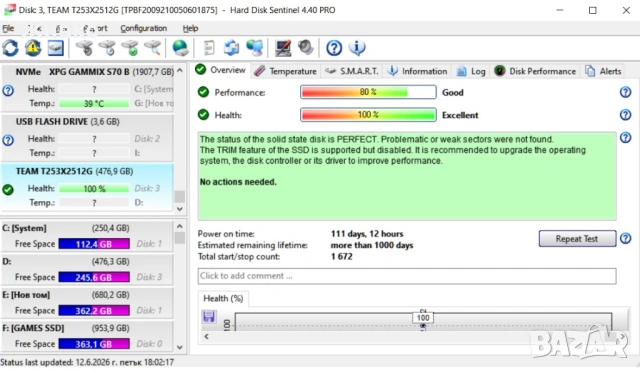The height and width of the screenshot is (371, 640).
Task: Open the yellow warning alert toolbar icon
Action: [x=33, y=48]
